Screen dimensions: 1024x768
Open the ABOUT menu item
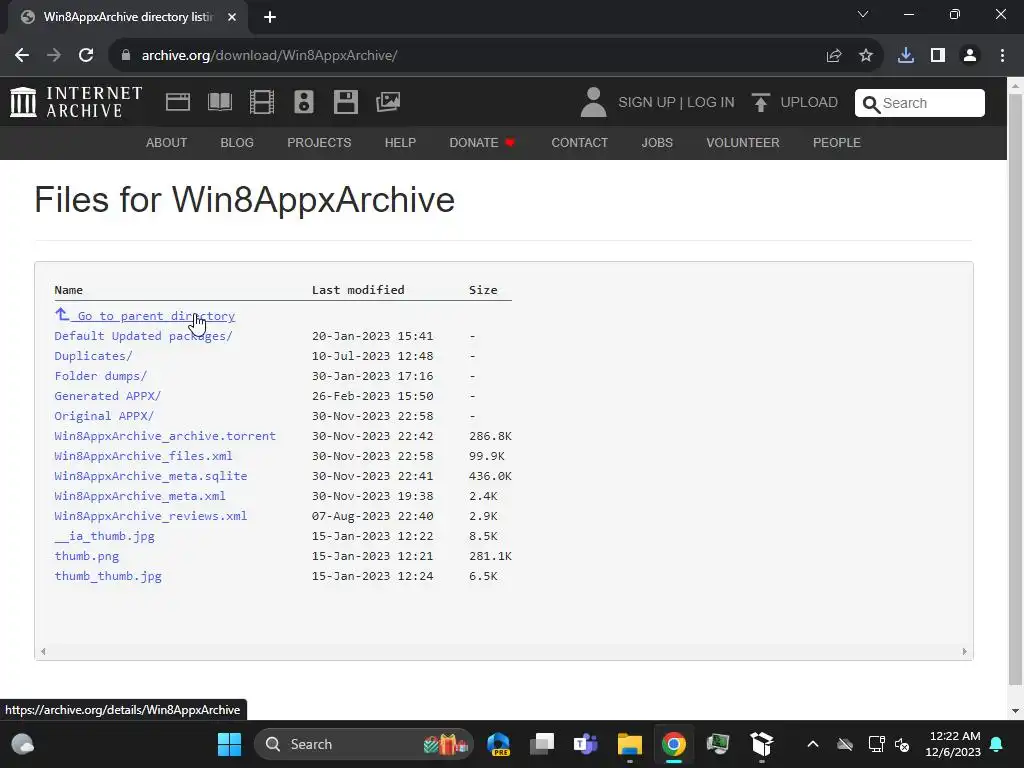click(x=167, y=142)
